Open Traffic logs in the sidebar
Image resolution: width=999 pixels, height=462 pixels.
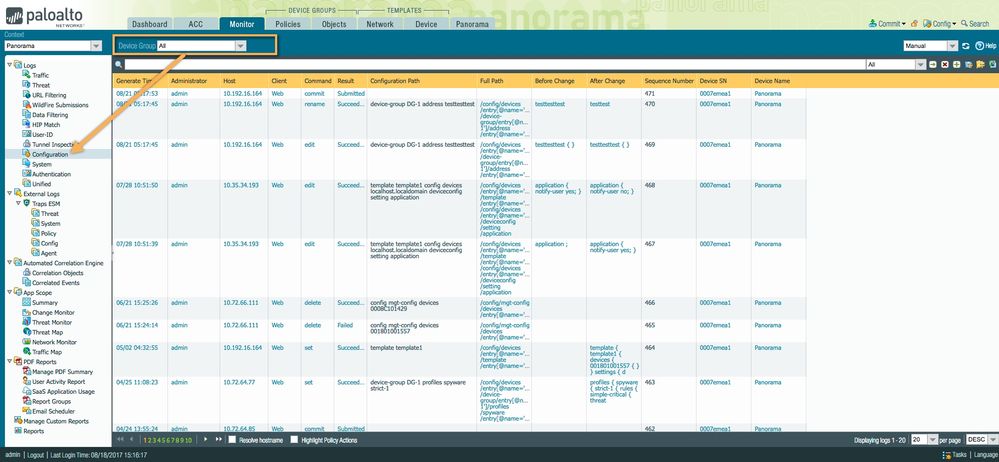pos(40,75)
